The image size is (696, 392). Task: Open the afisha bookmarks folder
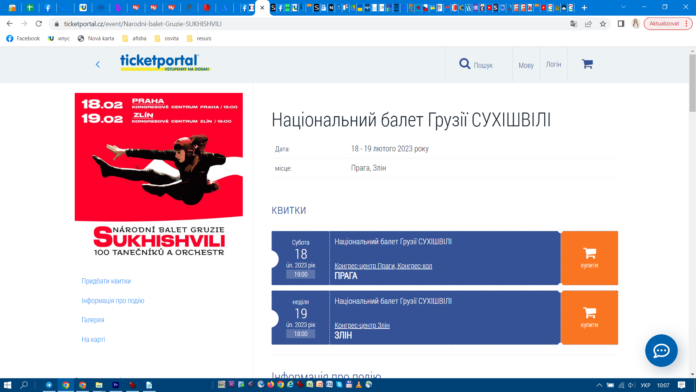134,39
